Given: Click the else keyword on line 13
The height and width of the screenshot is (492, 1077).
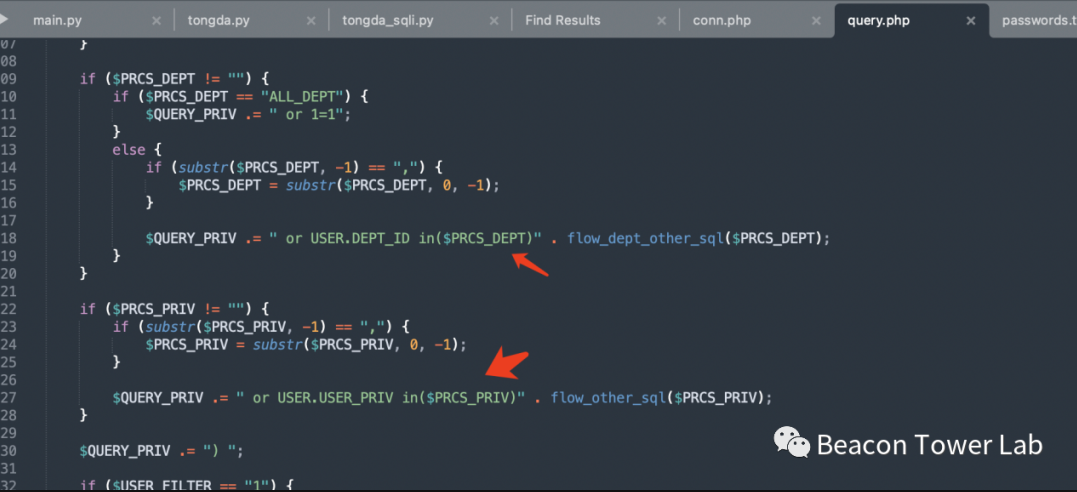Looking at the screenshot, I should [128, 150].
